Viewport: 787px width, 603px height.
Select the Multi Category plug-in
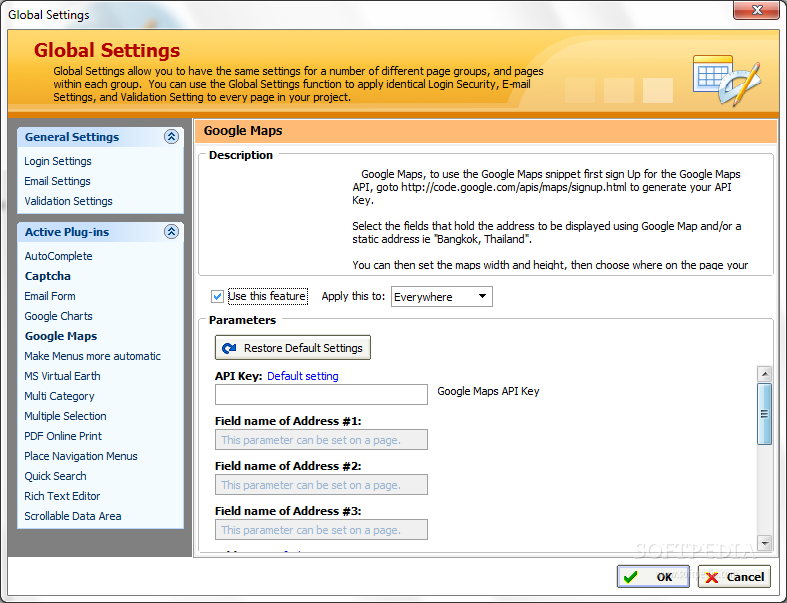[59, 396]
